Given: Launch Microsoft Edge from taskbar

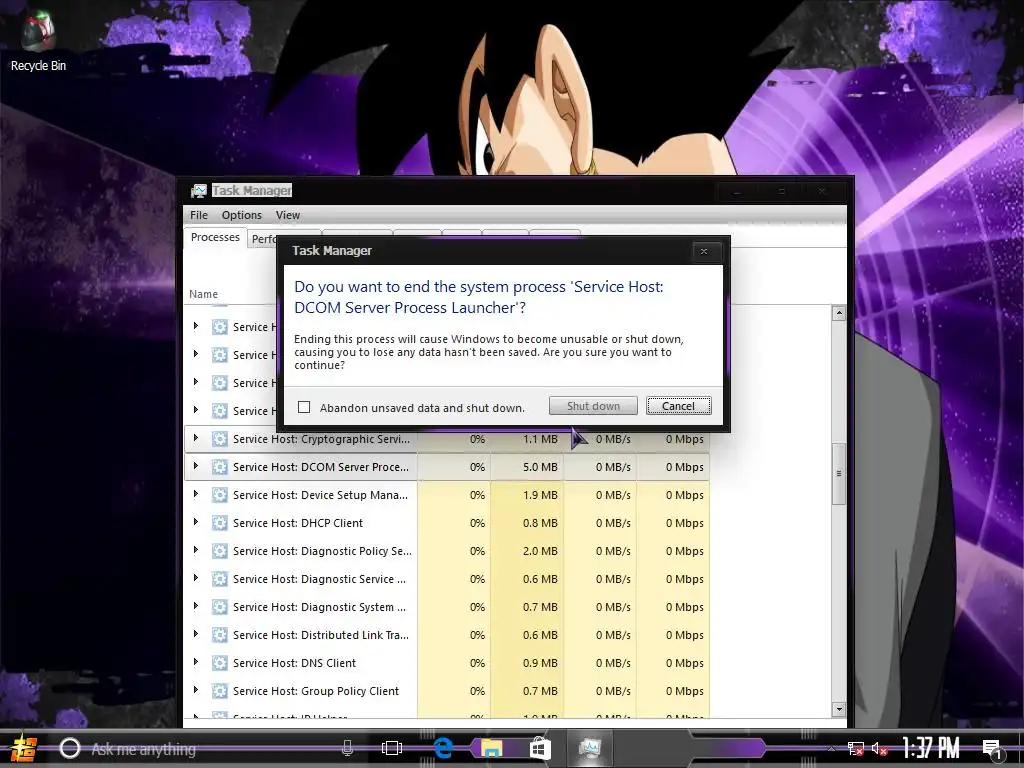Looking at the screenshot, I should pyautogui.click(x=443, y=748).
